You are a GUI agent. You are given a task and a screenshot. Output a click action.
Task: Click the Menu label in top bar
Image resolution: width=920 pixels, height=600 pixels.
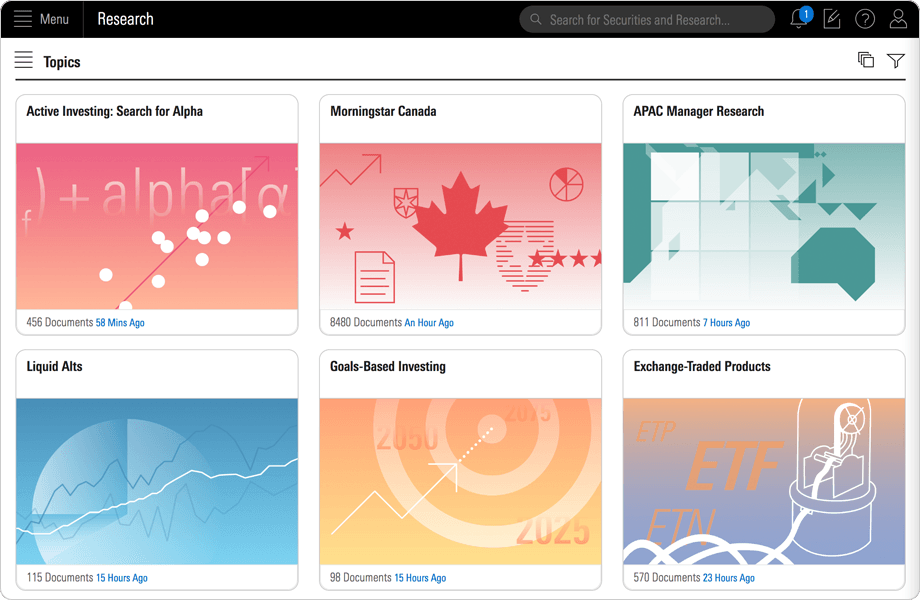54,19
